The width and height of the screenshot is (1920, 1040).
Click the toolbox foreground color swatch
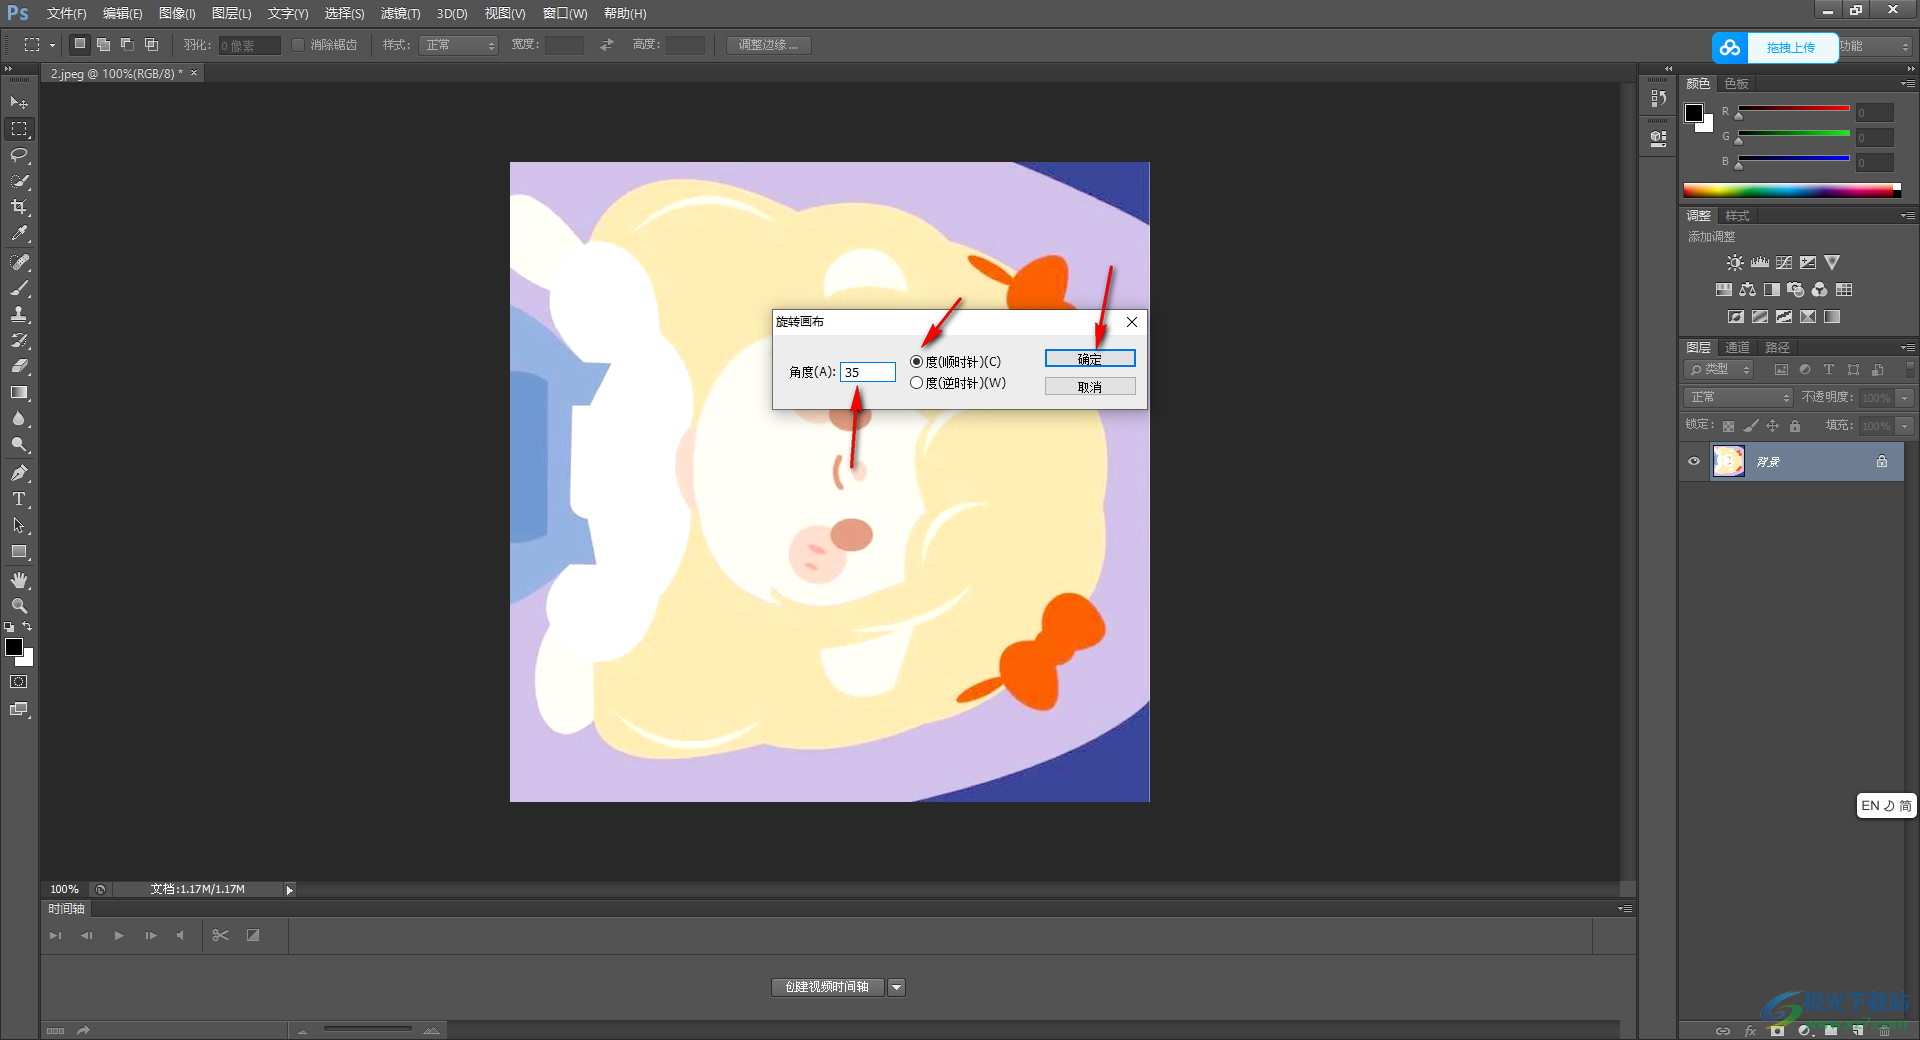(x=14, y=647)
